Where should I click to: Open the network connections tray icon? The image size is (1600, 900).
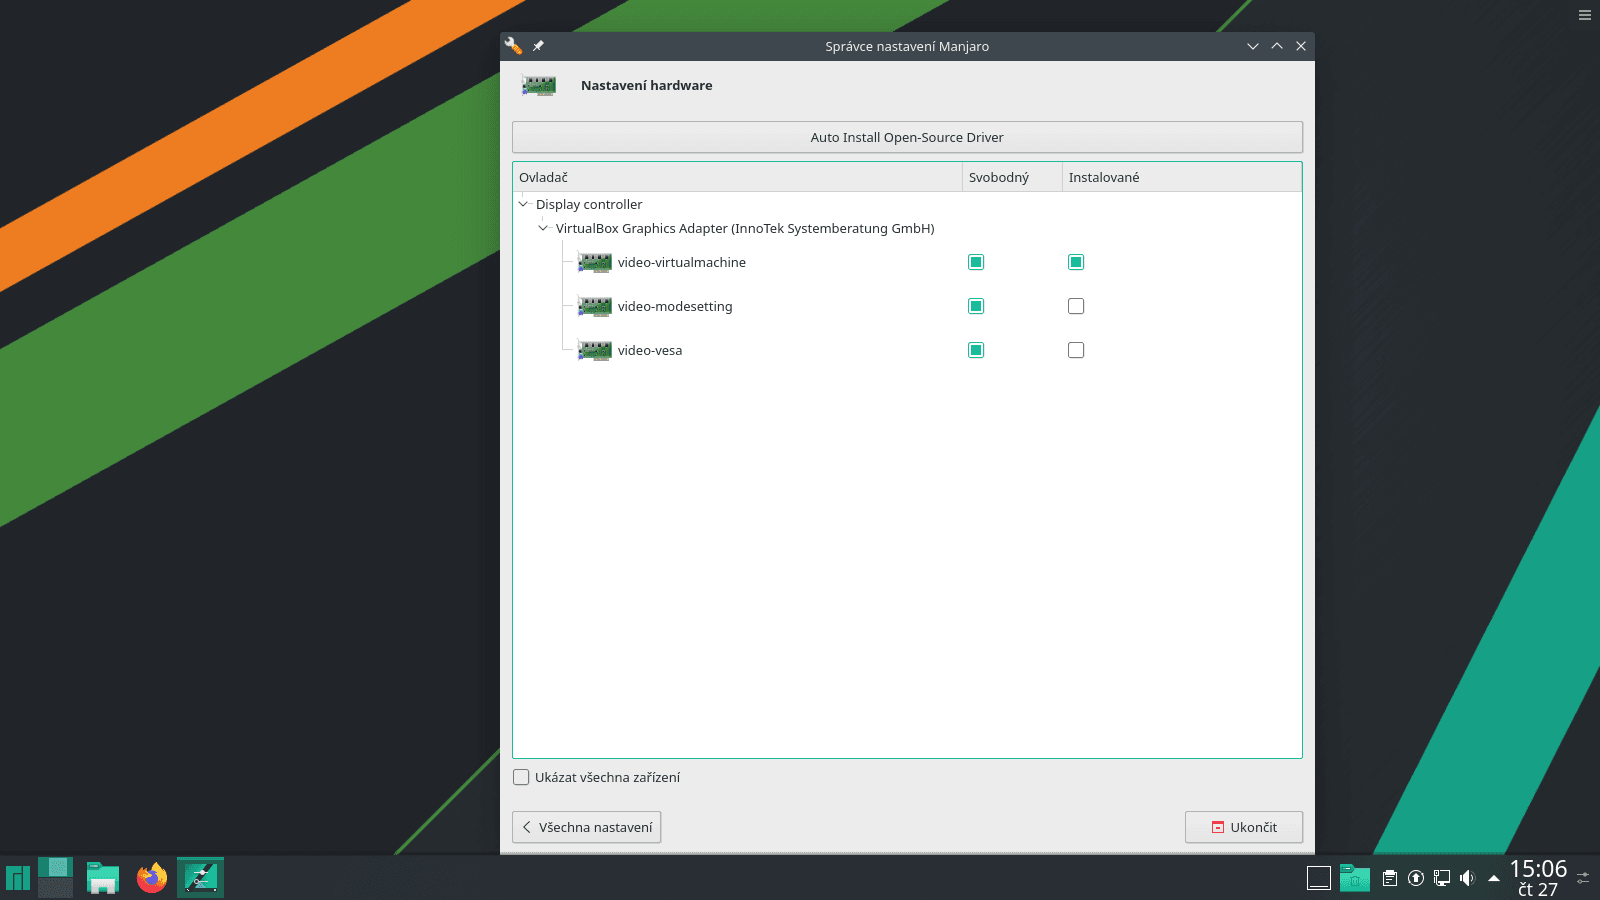point(1442,878)
